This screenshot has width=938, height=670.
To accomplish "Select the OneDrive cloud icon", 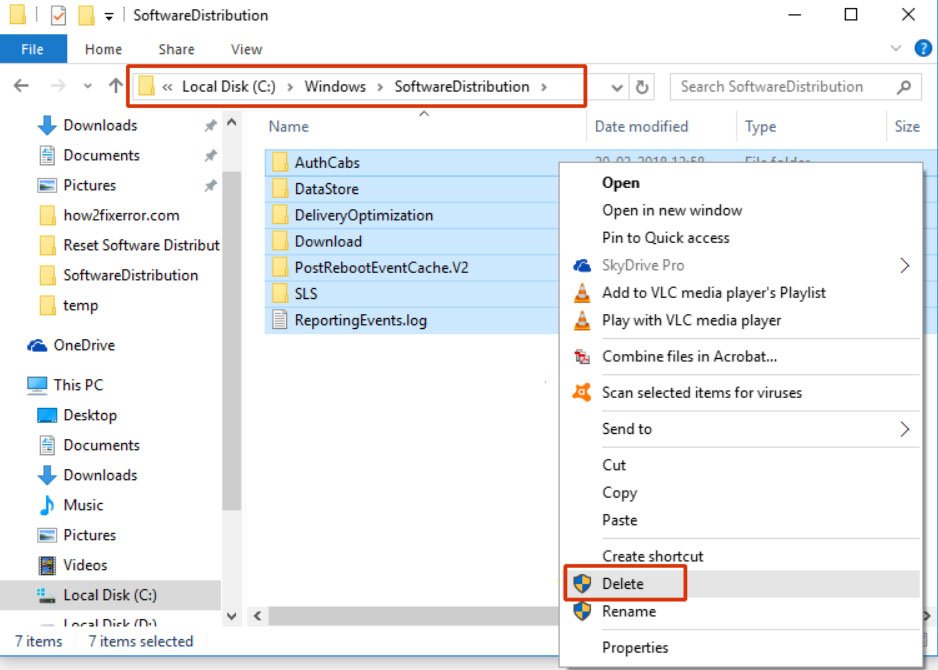I will tap(37, 345).
